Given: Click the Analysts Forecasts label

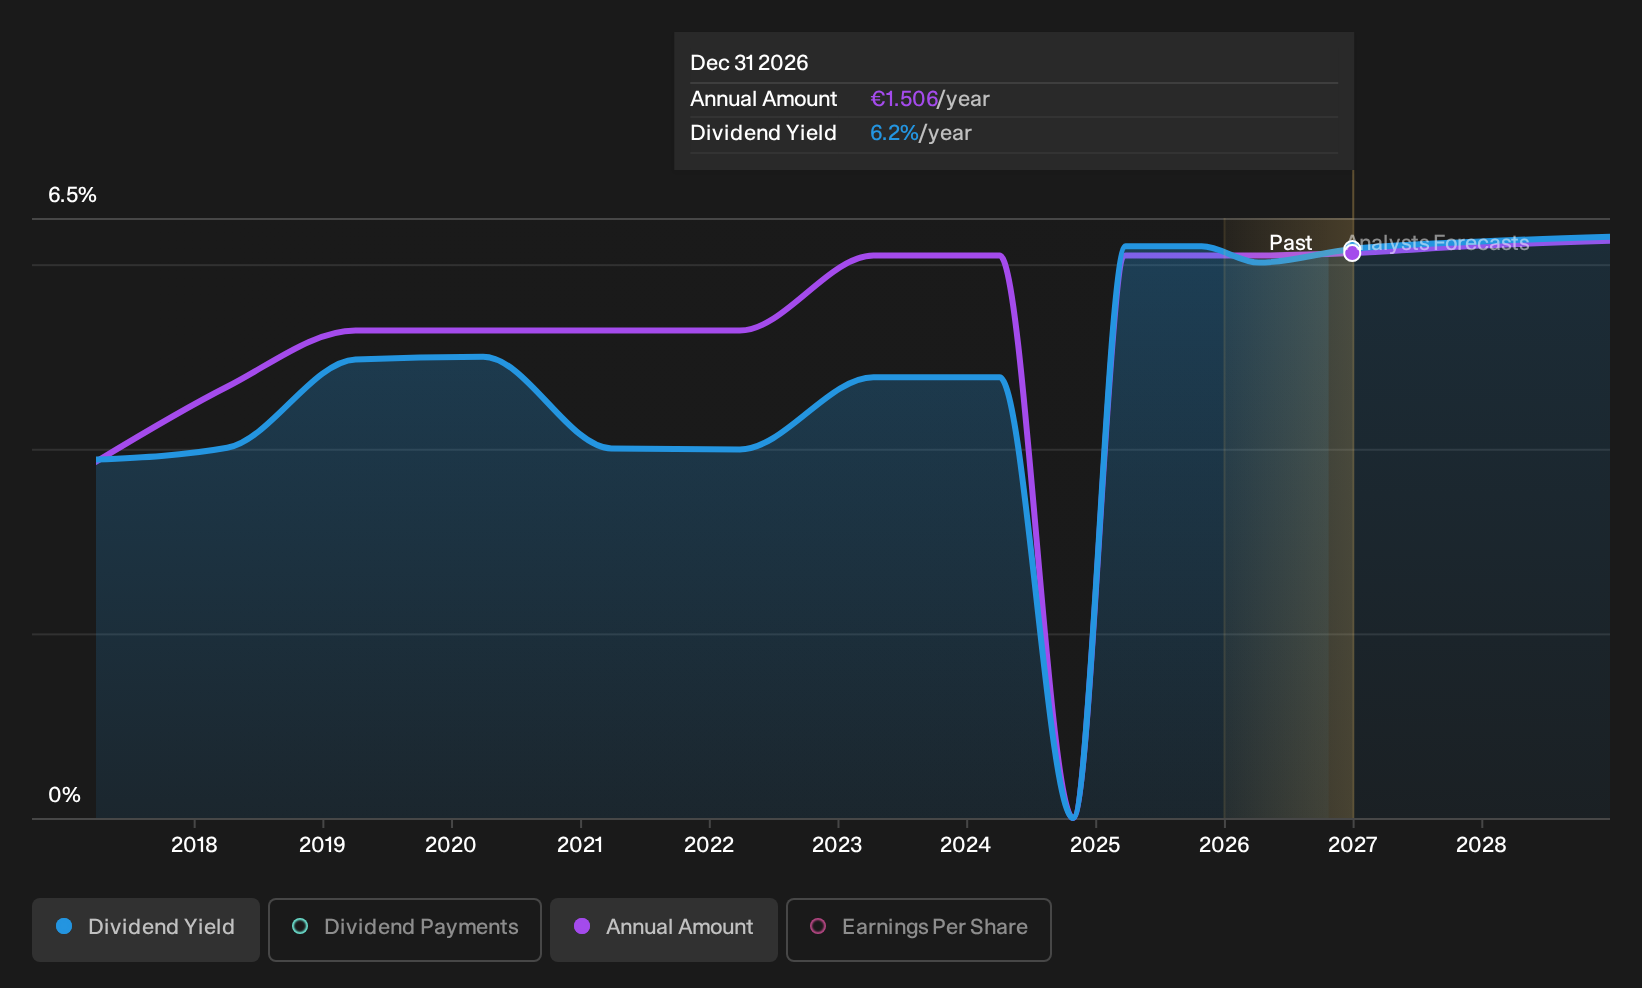Looking at the screenshot, I should pos(1438,243).
